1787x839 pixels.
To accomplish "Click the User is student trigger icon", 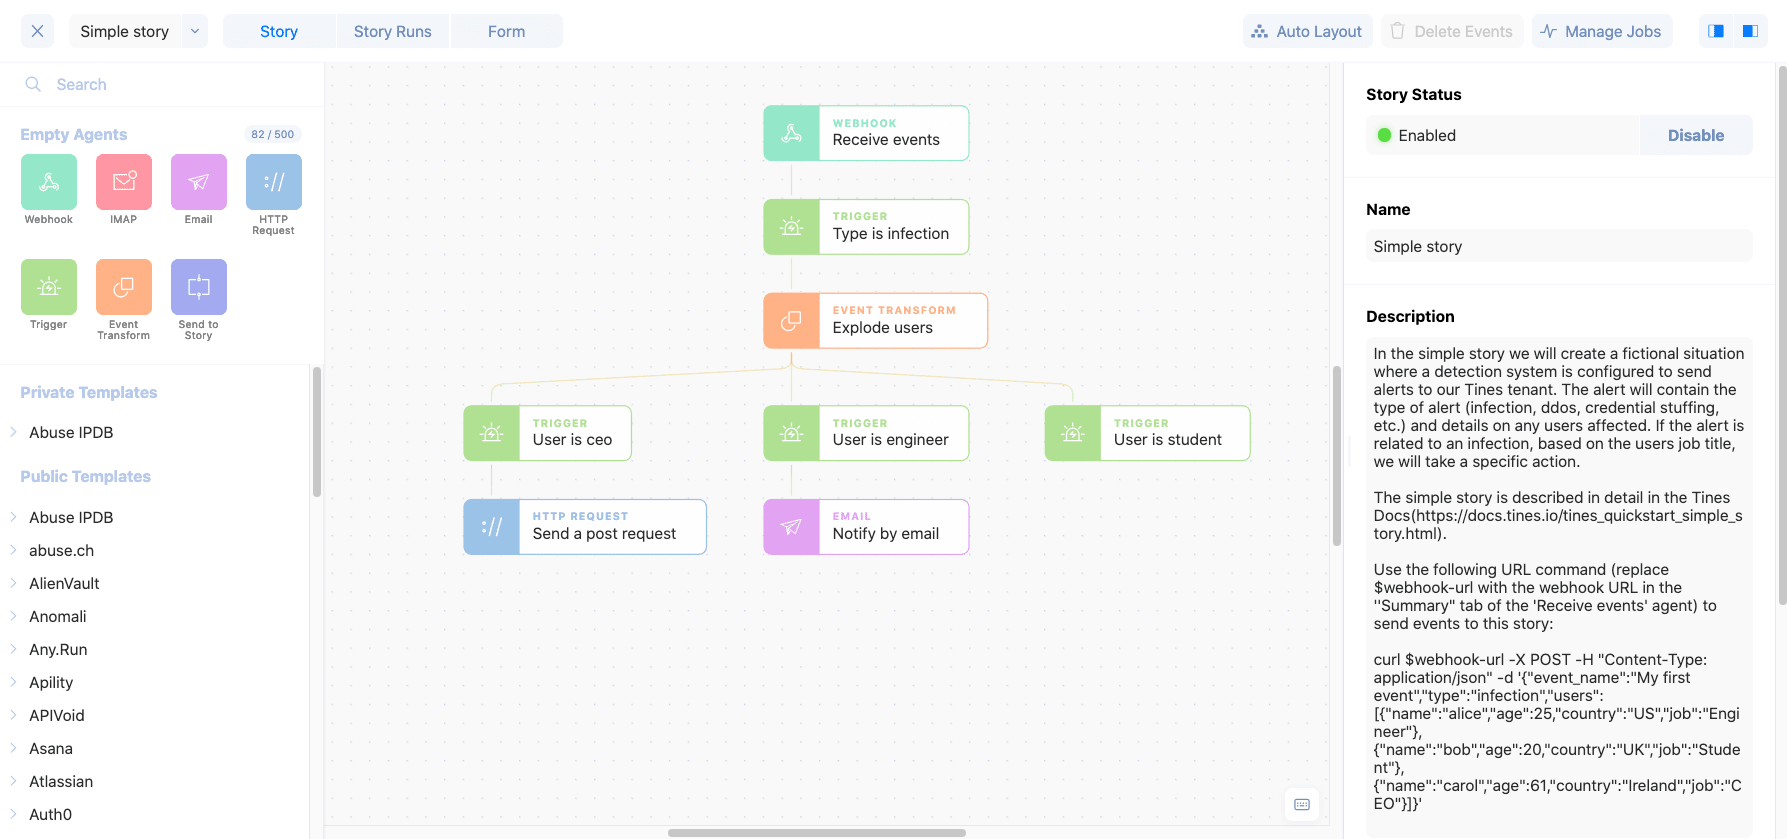I will click(1073, 433).
